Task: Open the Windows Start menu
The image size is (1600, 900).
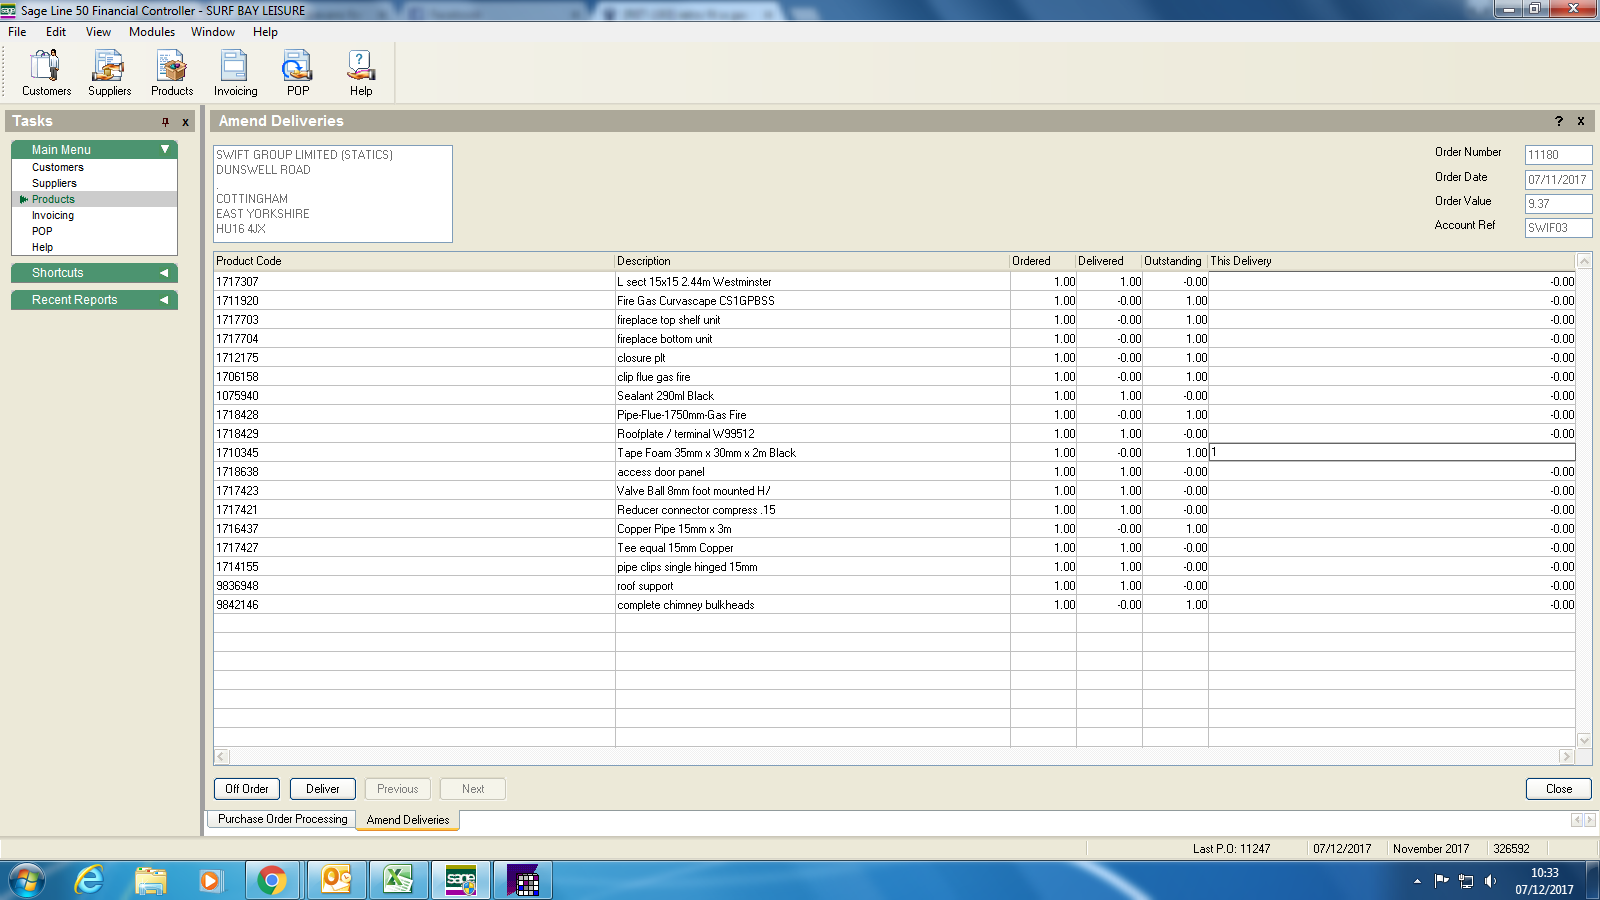Action: [x=27, y=880]
